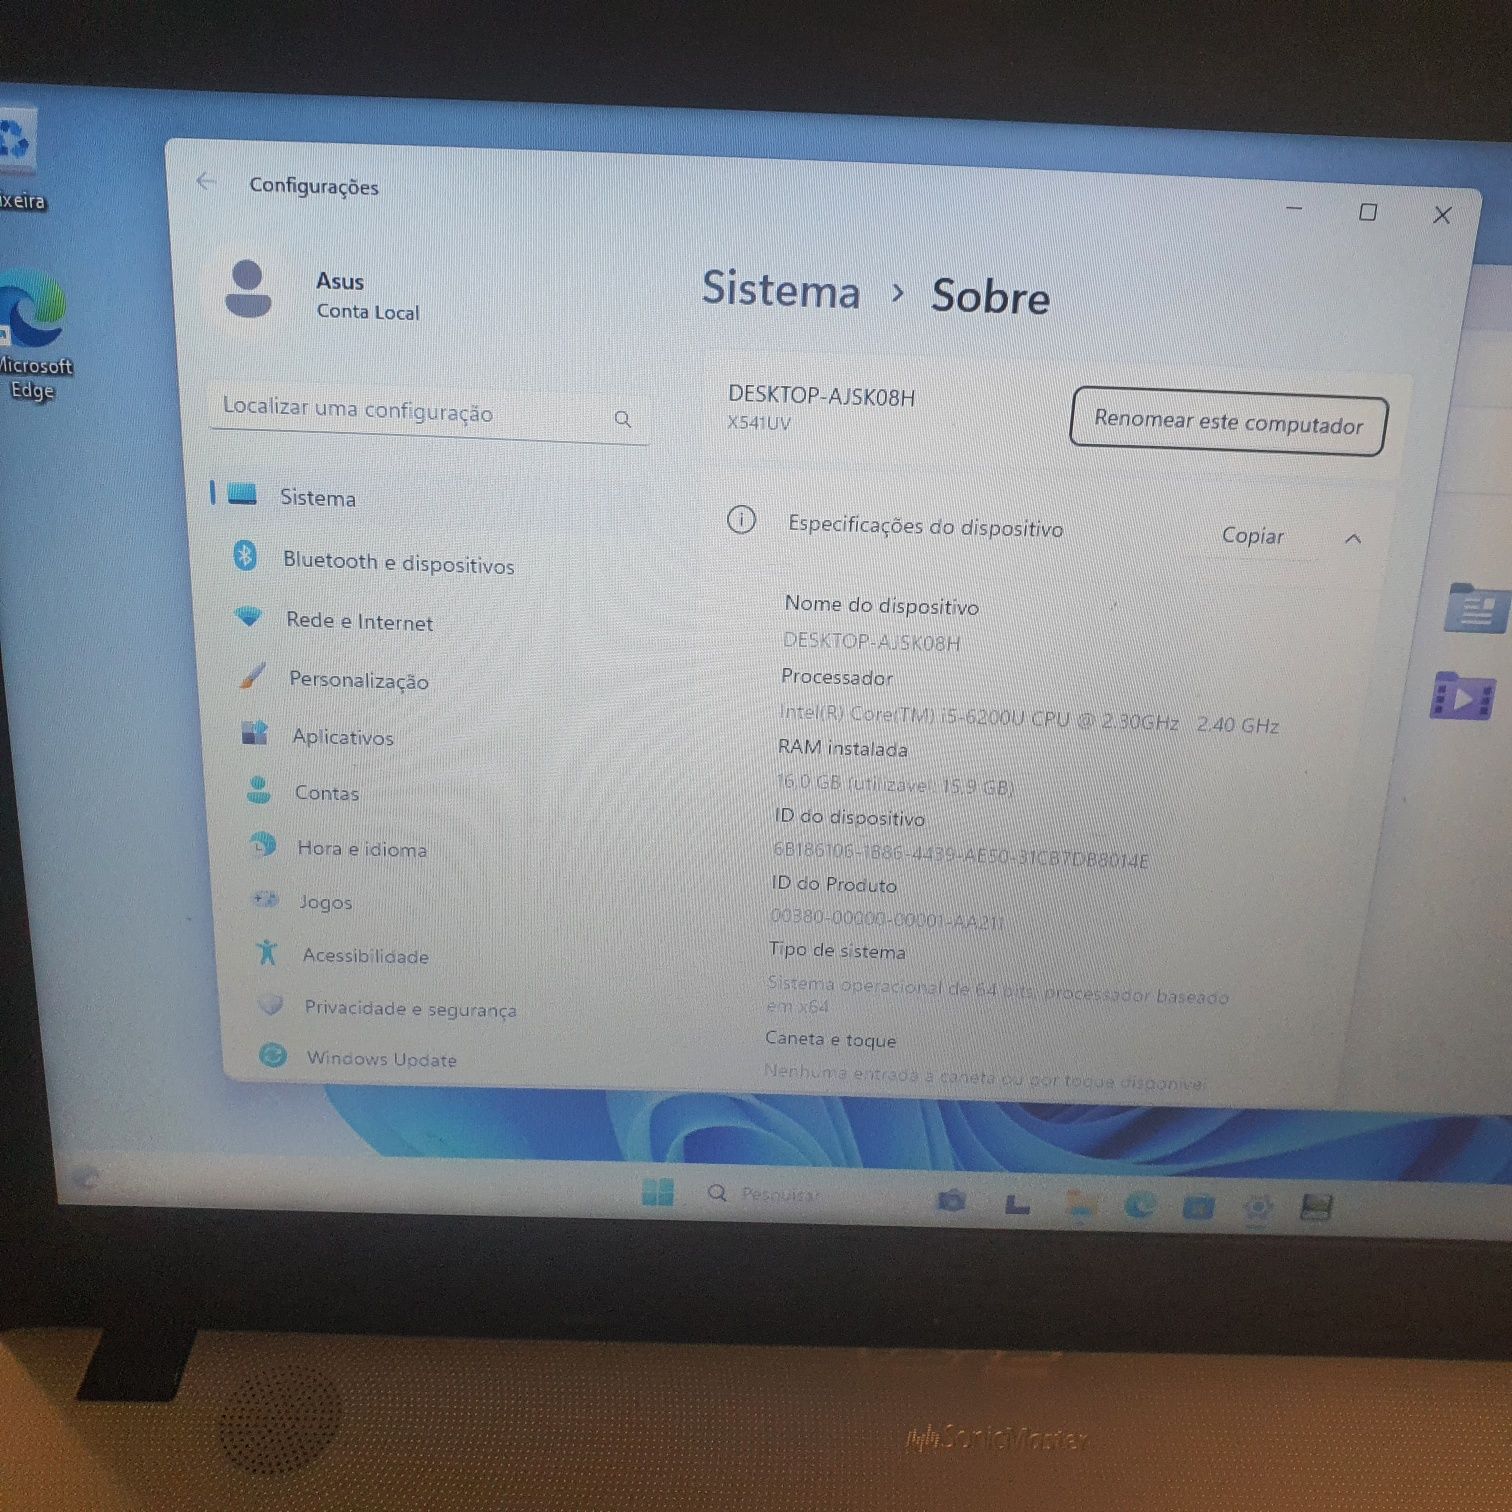Open File Explorer from the taskbar

(1080, 1205)
